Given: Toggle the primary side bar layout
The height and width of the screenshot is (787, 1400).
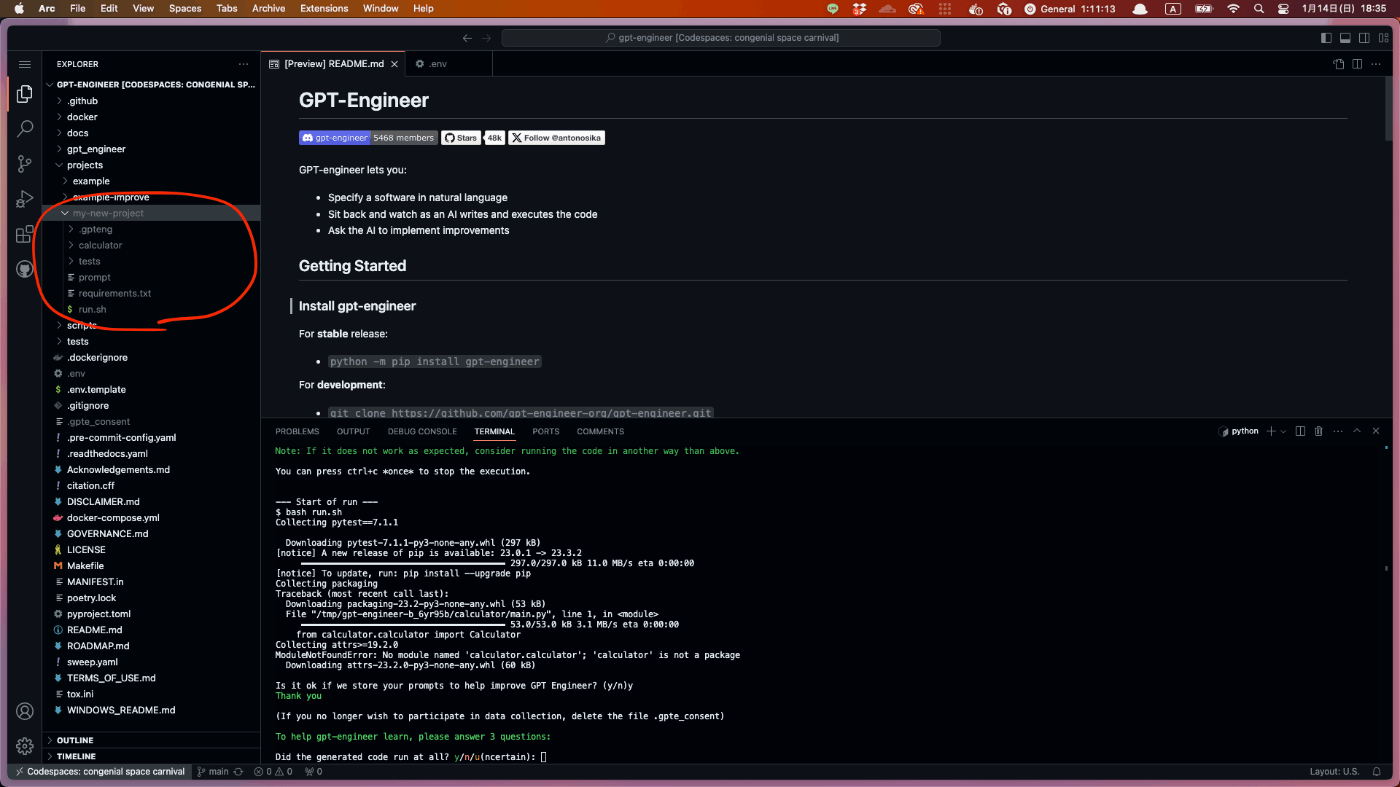Looking at the screenshot, I should (x=1326, y=38).
